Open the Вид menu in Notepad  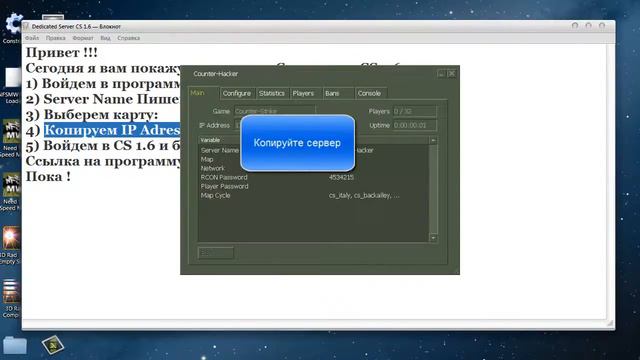point(105,38)
